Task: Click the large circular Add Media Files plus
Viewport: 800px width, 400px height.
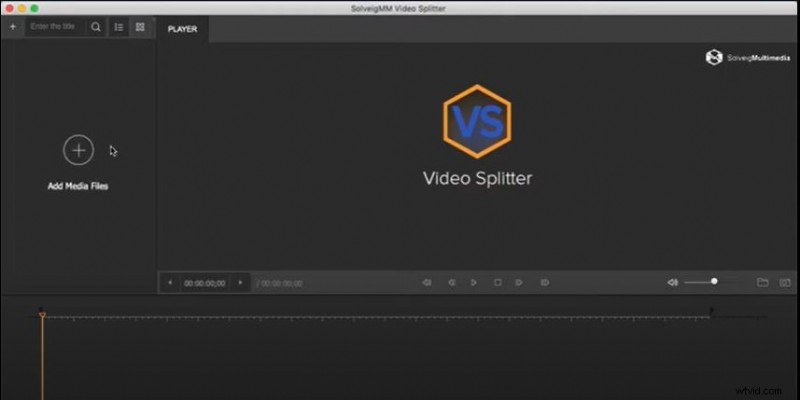Action: coord(78,150)
